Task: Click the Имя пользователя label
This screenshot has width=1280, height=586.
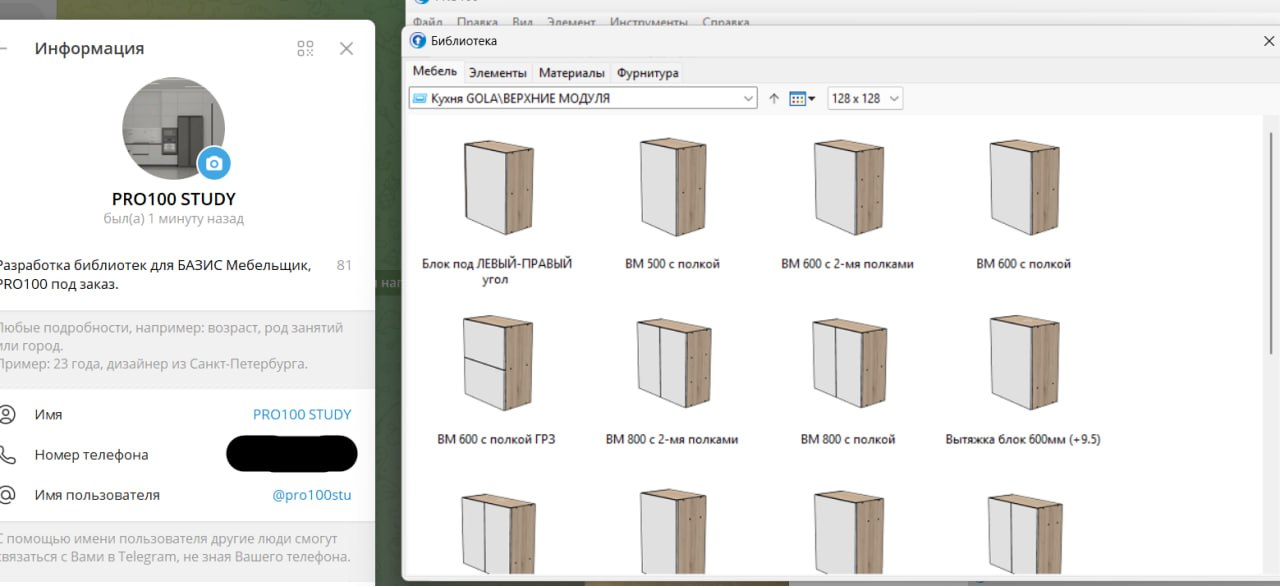Action: tap(97, 495)
